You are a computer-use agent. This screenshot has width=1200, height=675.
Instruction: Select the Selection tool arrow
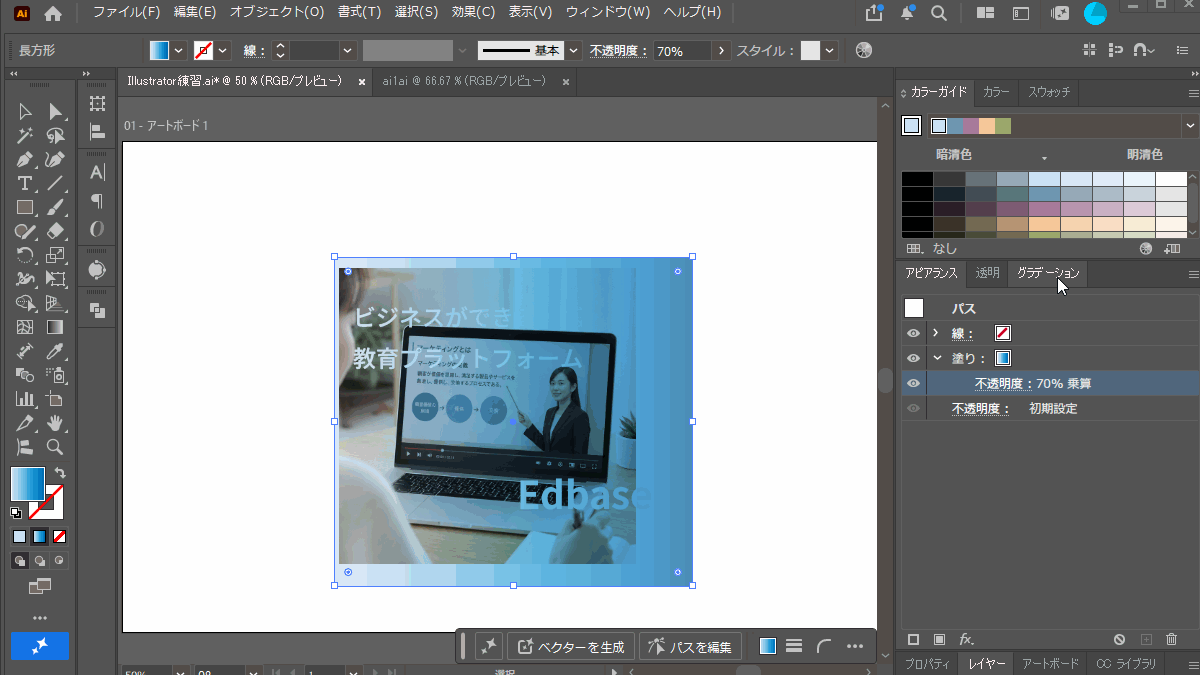tap(25, 111)
